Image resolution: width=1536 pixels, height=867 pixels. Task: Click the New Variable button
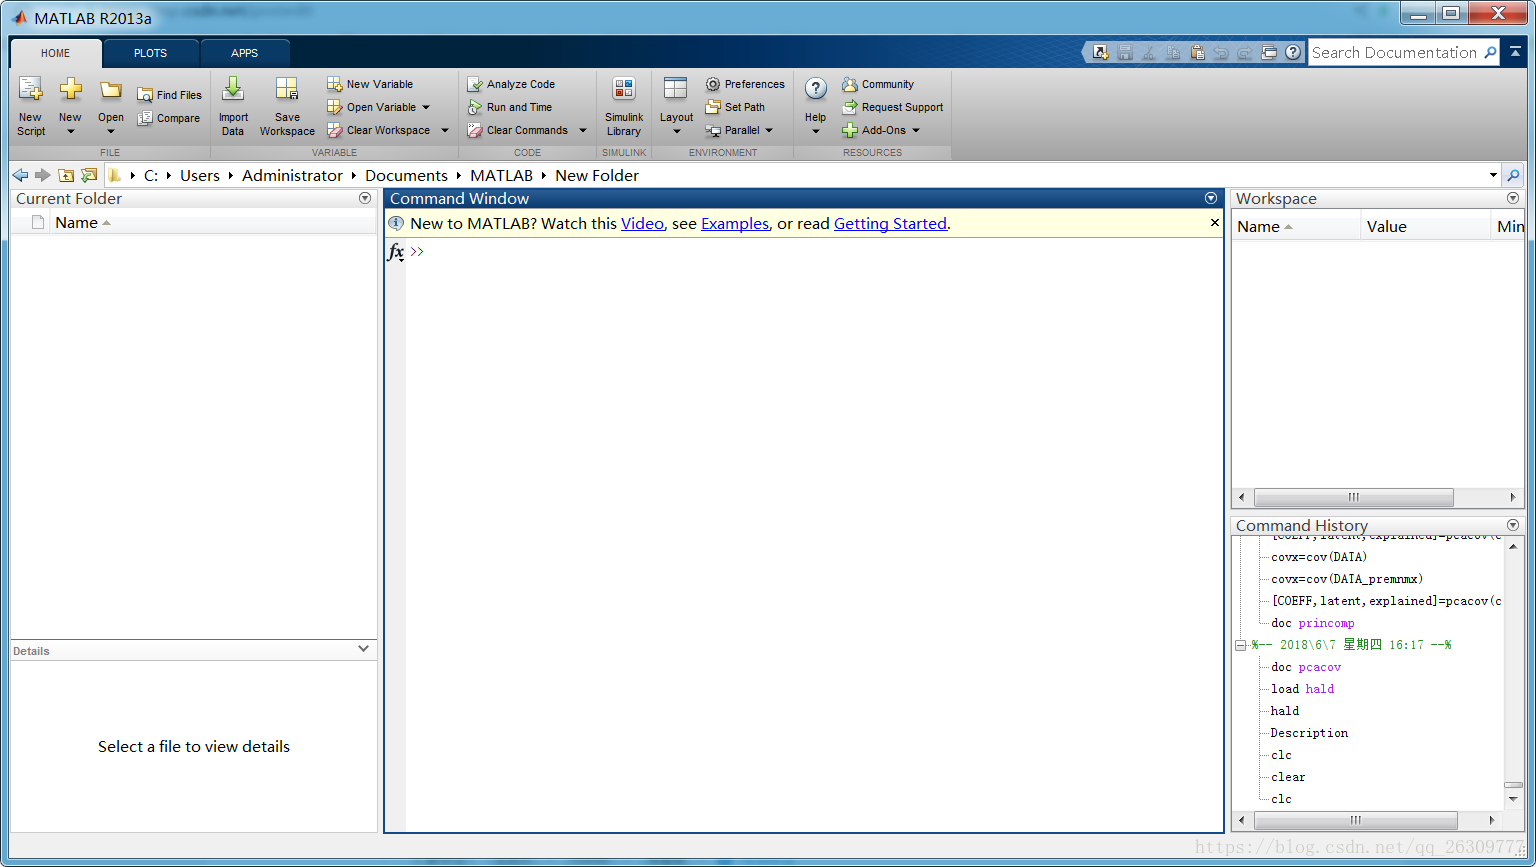[x=370, y=84]
